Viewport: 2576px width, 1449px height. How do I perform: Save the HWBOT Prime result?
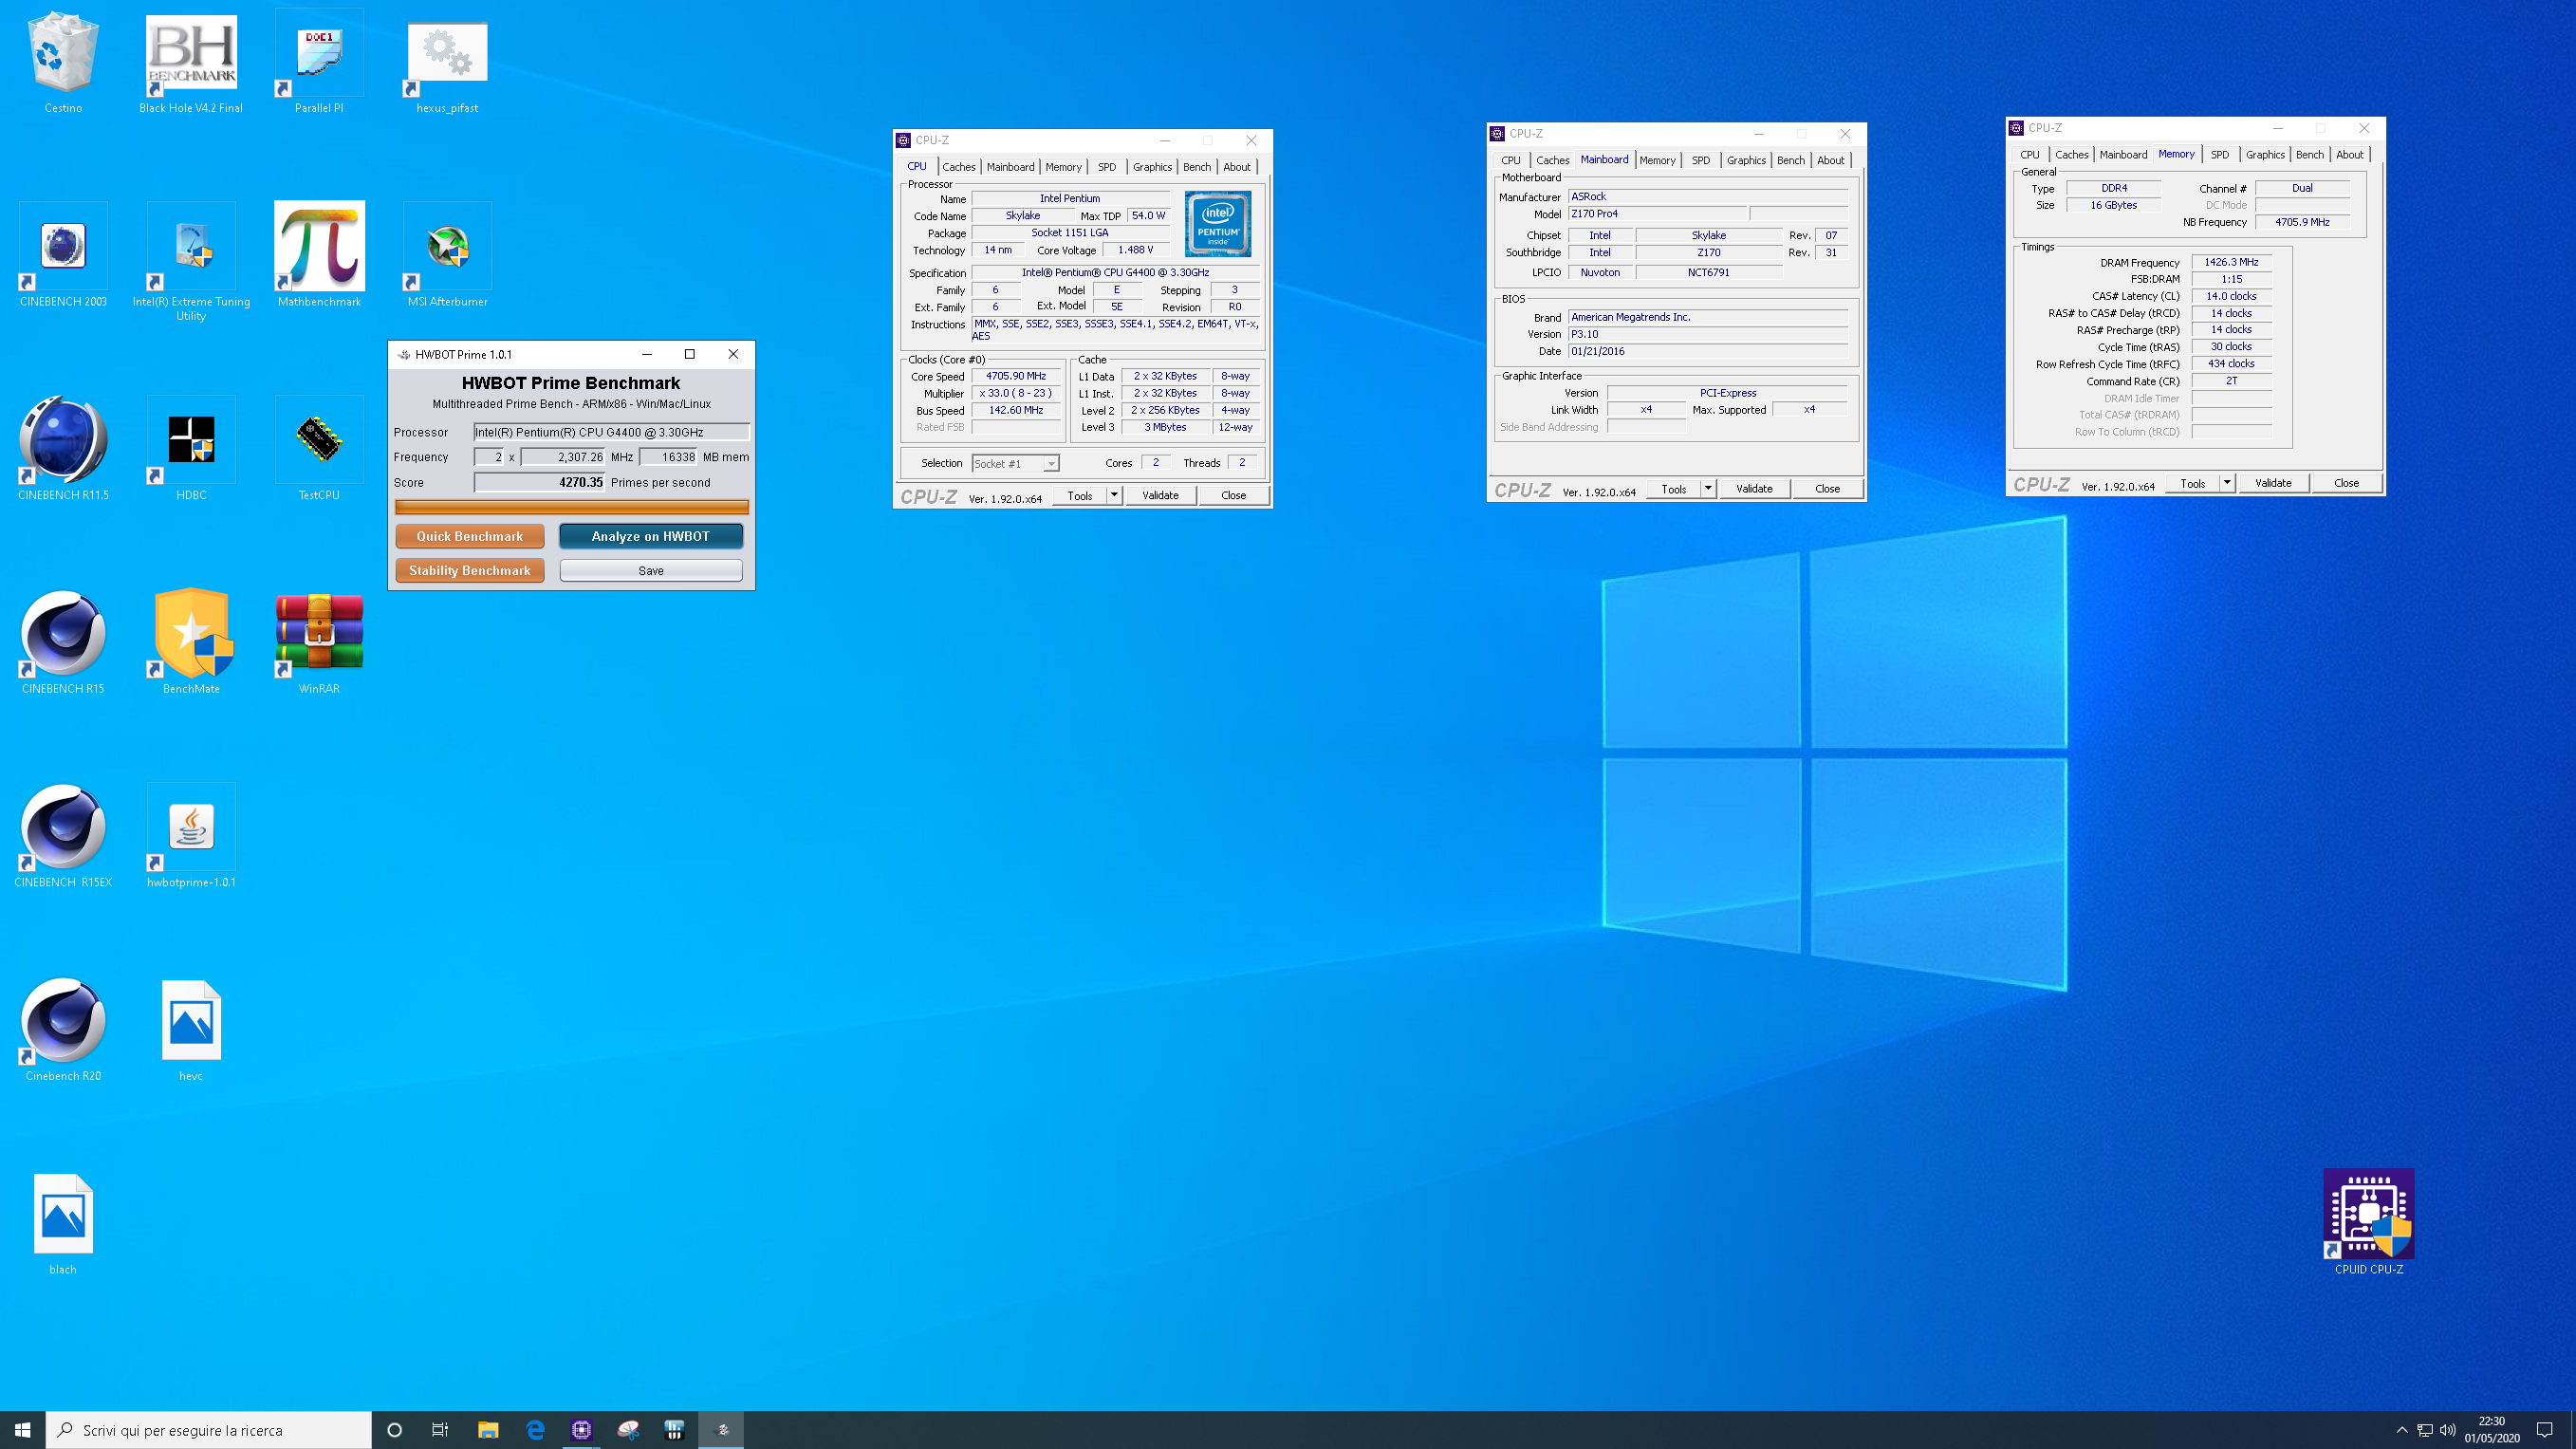tap(651, 570)
